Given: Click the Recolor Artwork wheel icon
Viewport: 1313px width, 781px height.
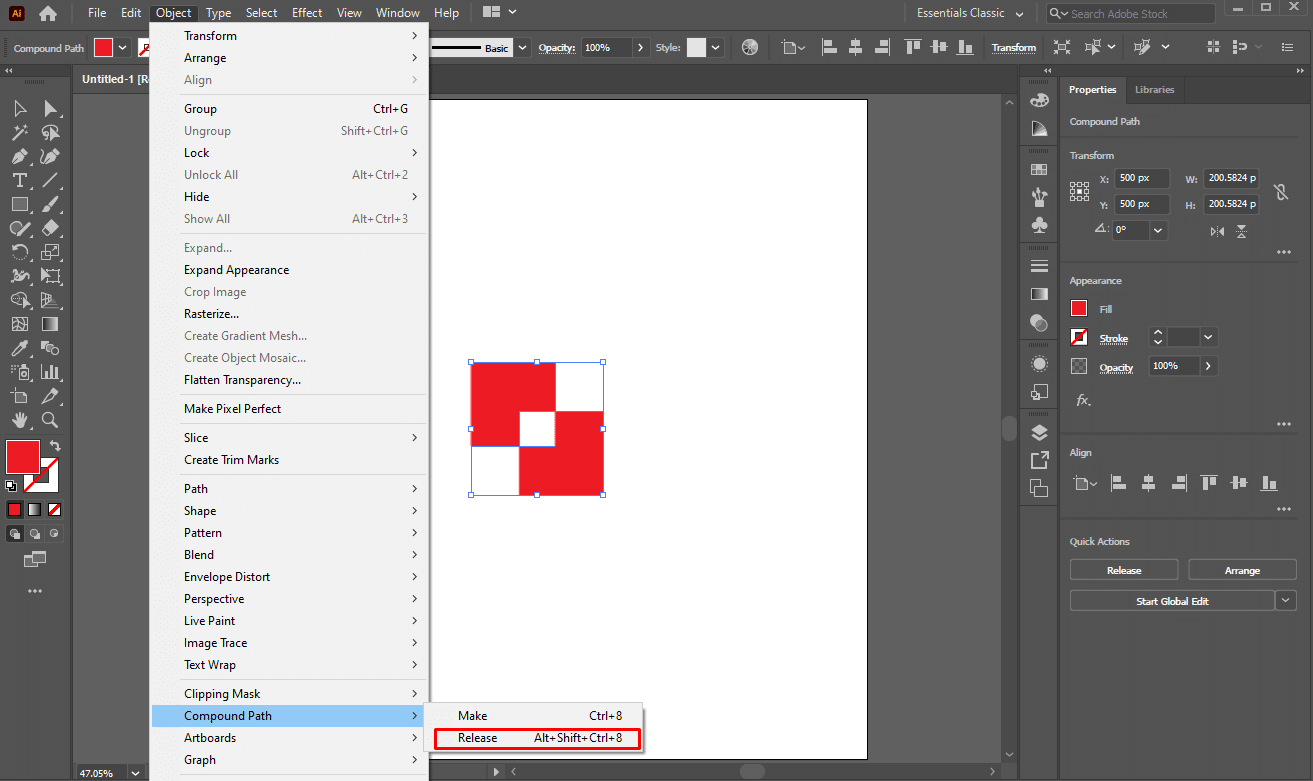Looking at the screenshot, I should [x=750, y=47].
